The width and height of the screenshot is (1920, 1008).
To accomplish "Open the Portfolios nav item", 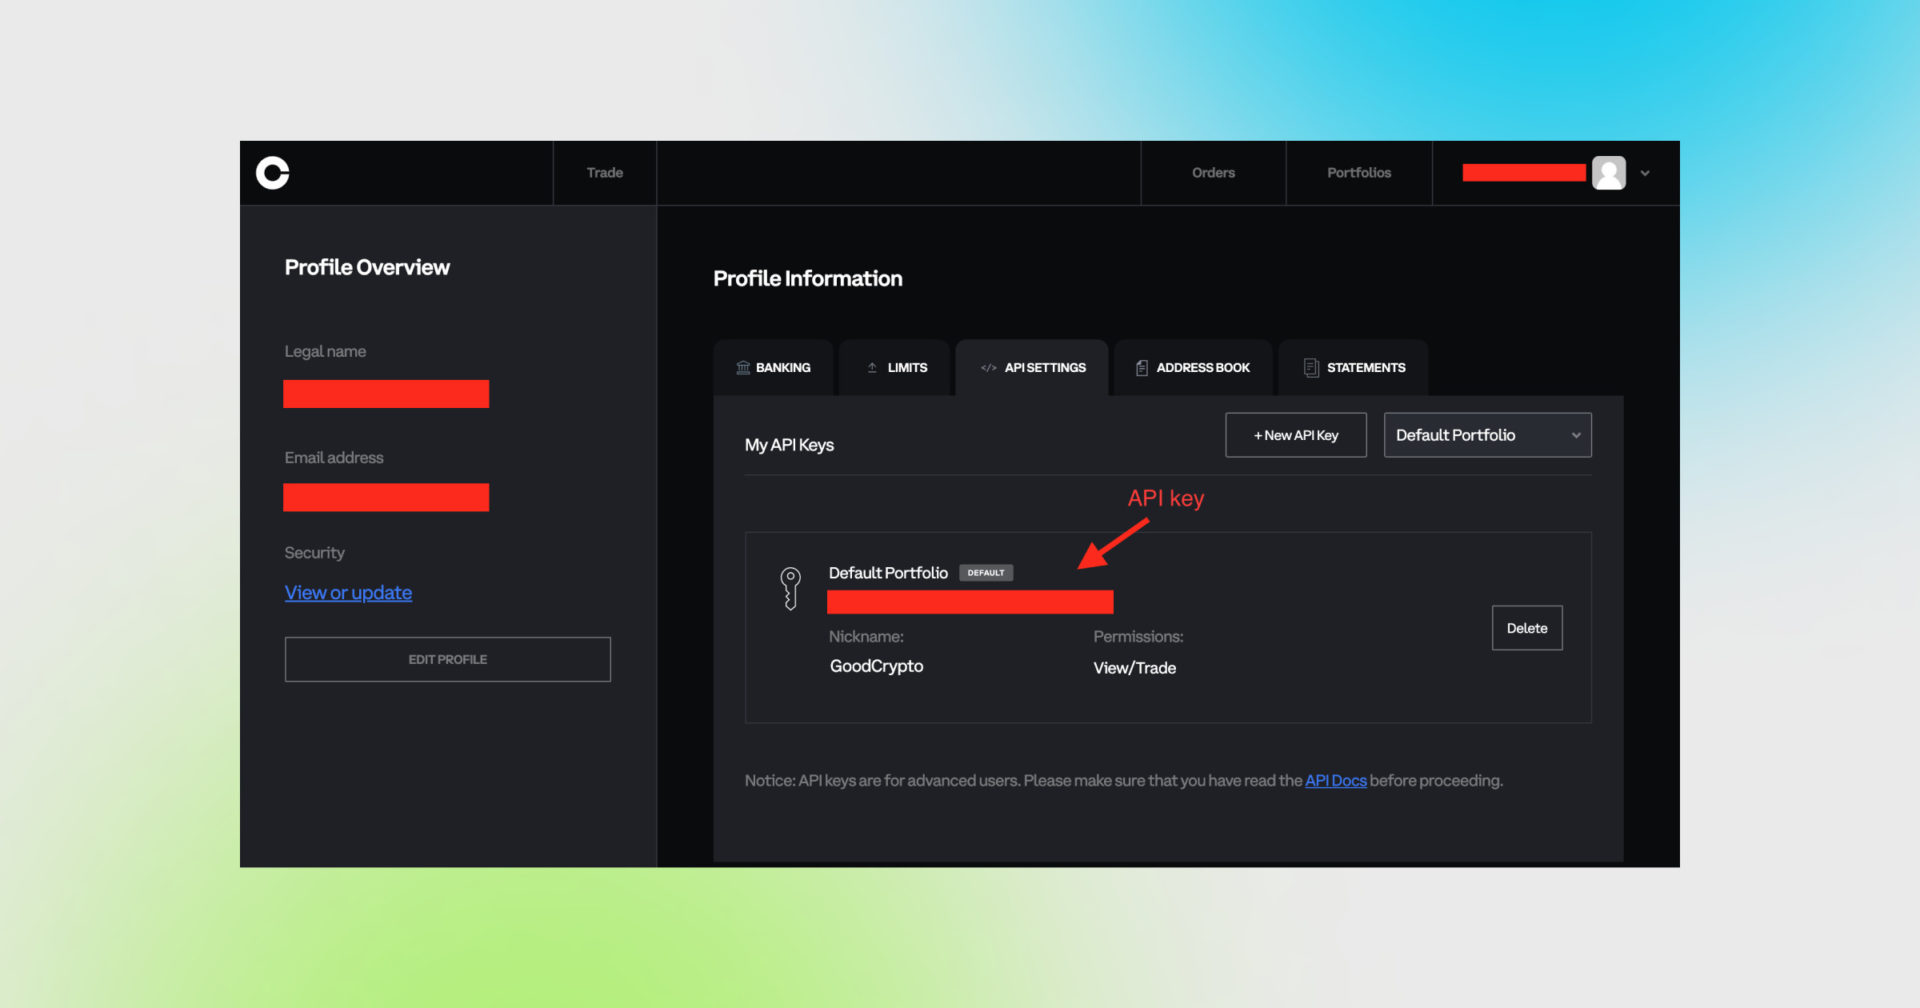I will pos(1358,173).
